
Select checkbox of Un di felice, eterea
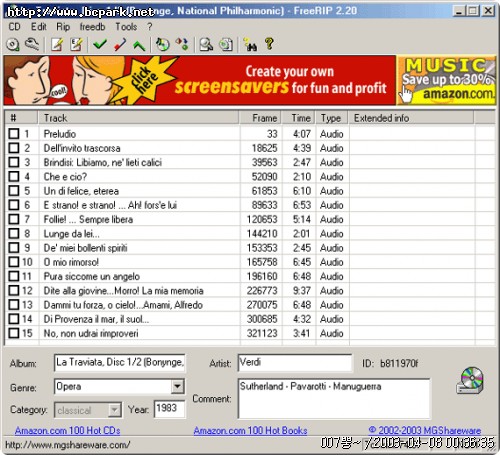(14, 191)
